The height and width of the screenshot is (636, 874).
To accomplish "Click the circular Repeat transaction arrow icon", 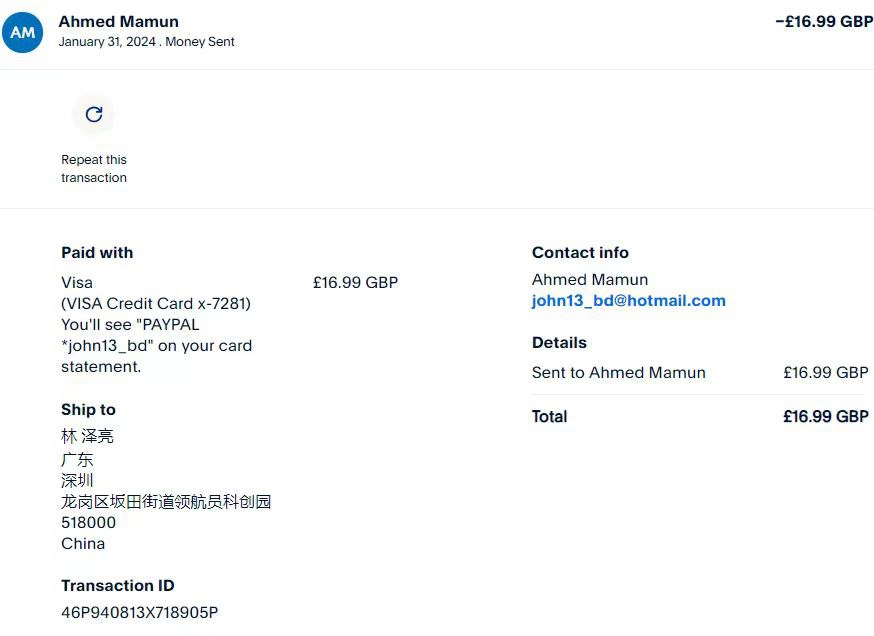I will [x=94, y=114].
